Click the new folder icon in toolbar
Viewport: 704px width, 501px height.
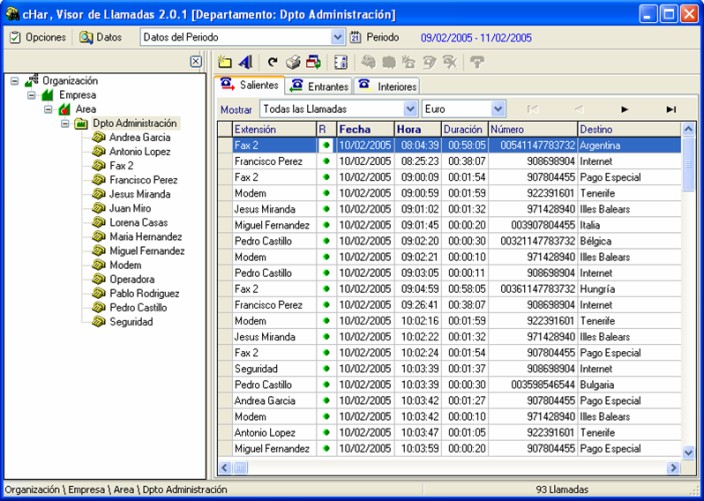225,62
